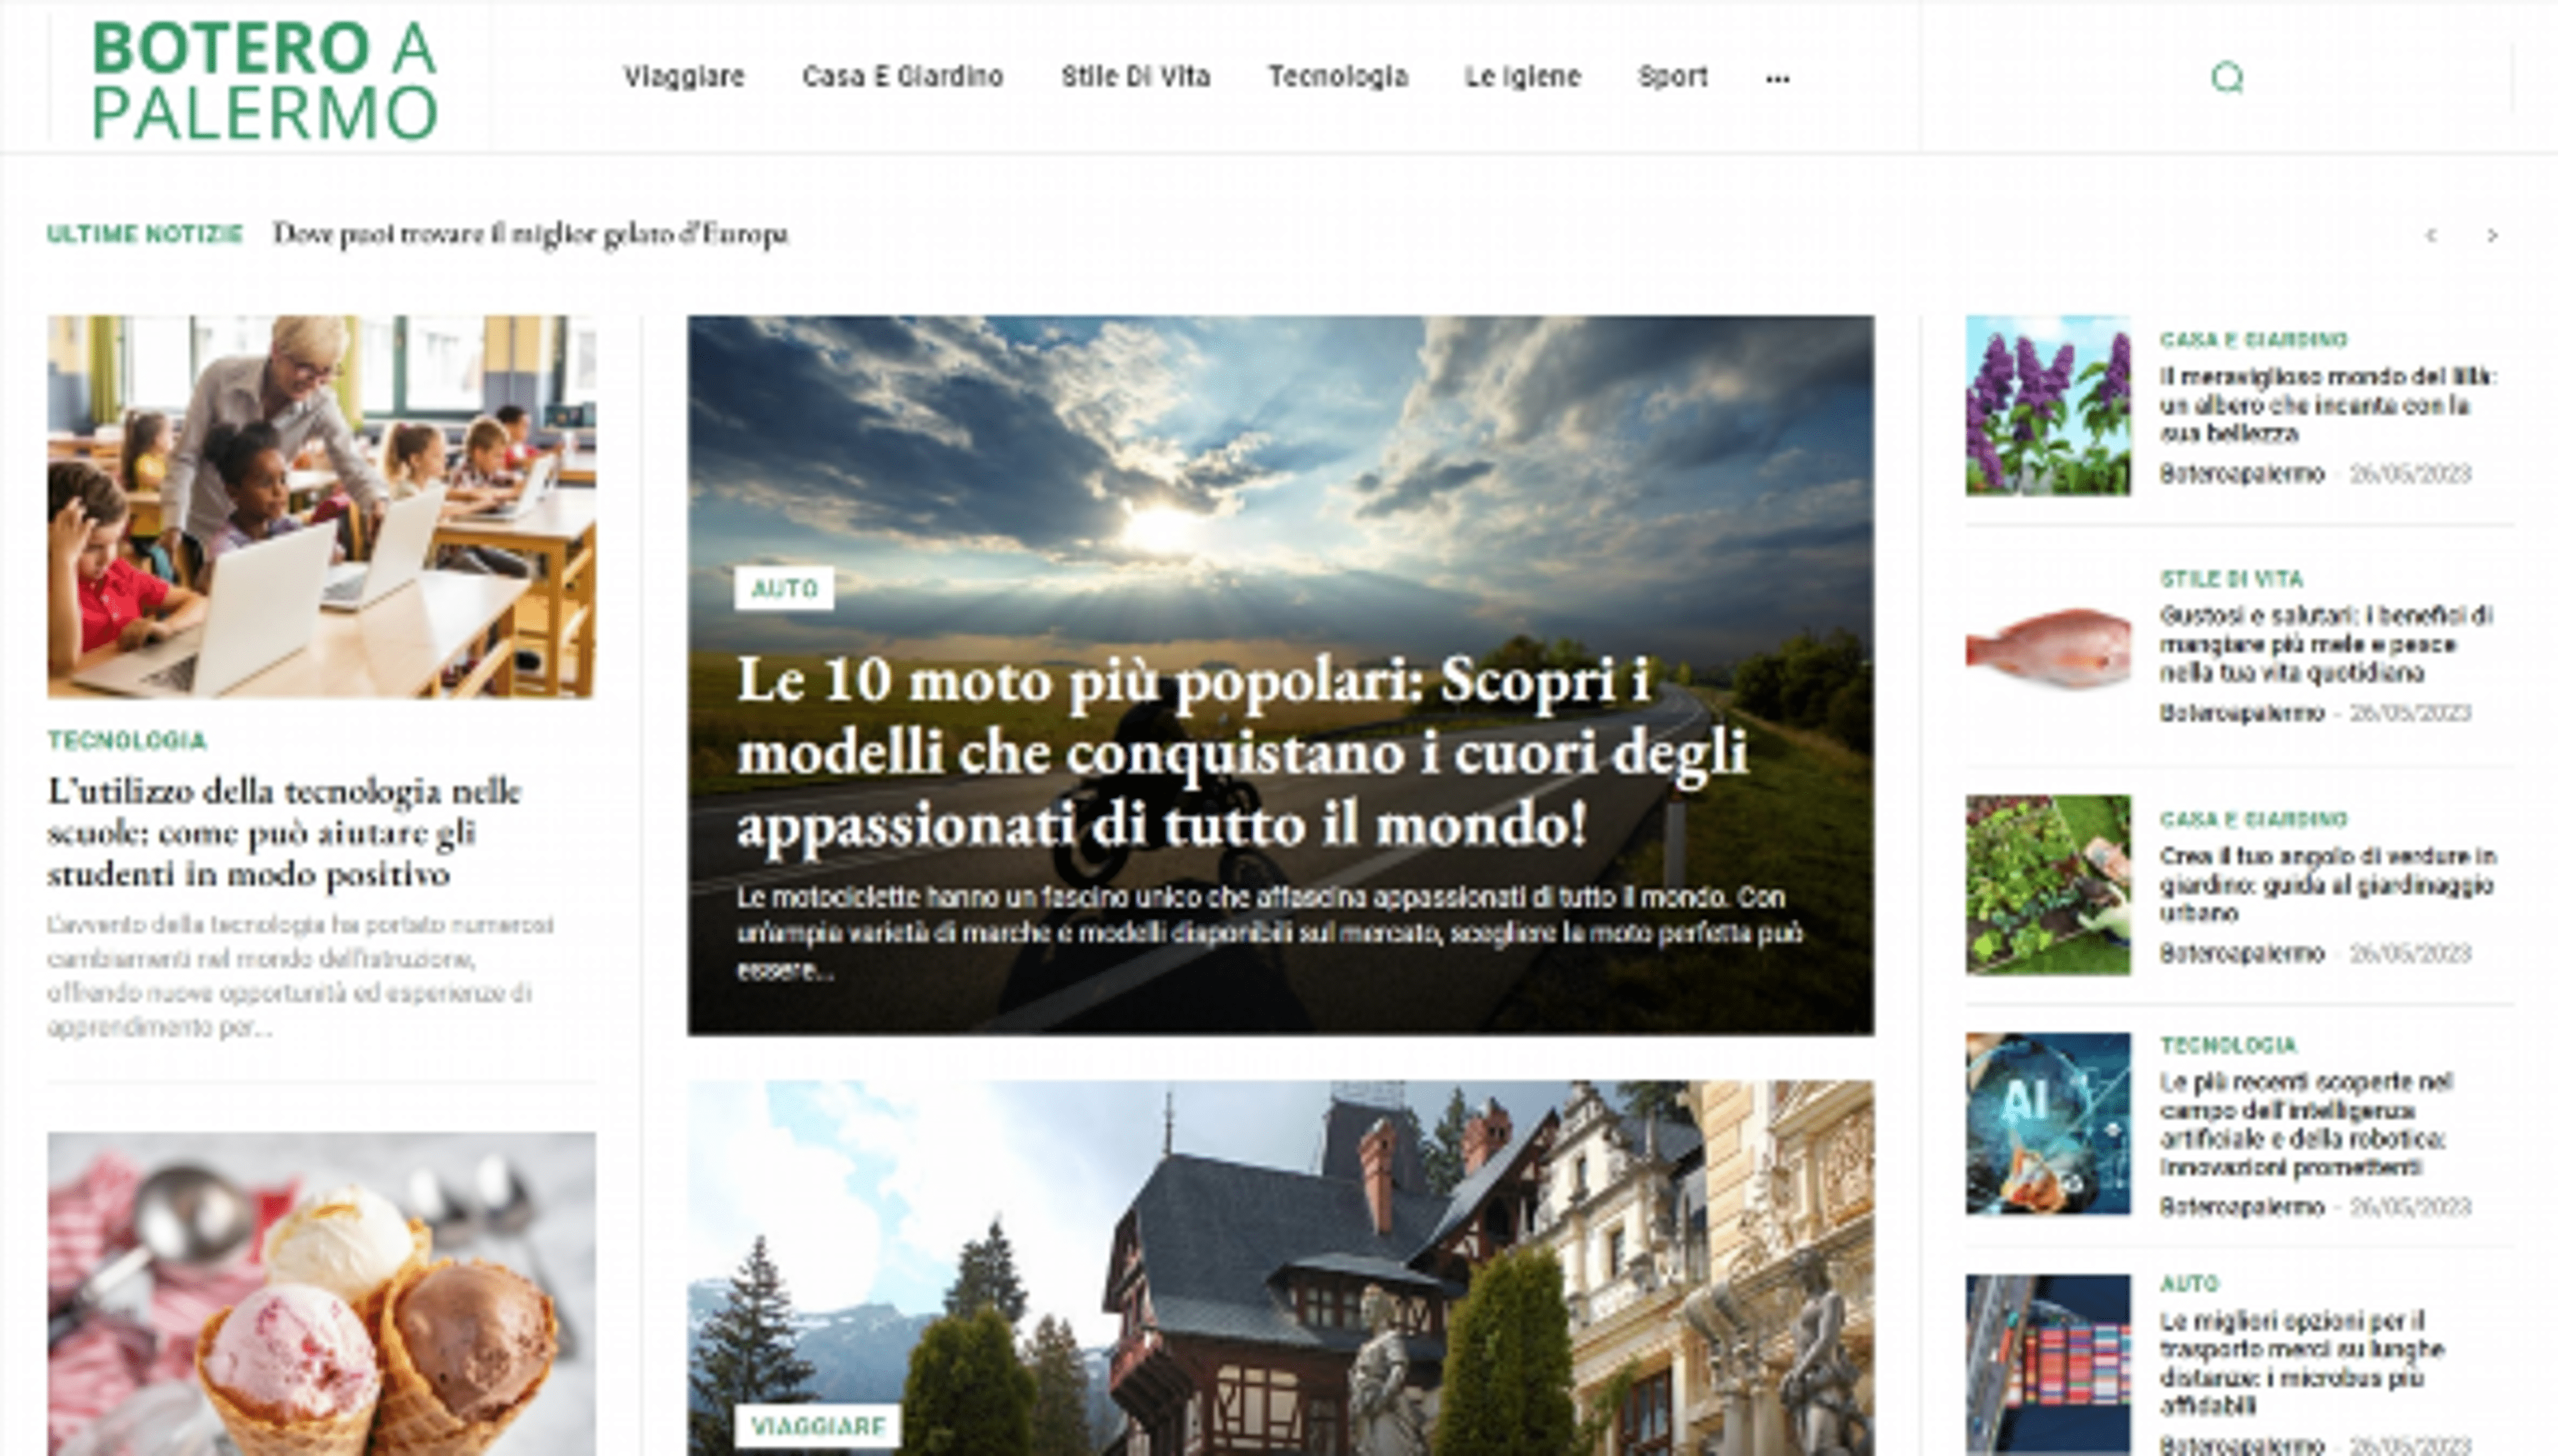2558x1456 pixels.
Task: Expand the three-dots more menu
Action: coord(1777,78)
